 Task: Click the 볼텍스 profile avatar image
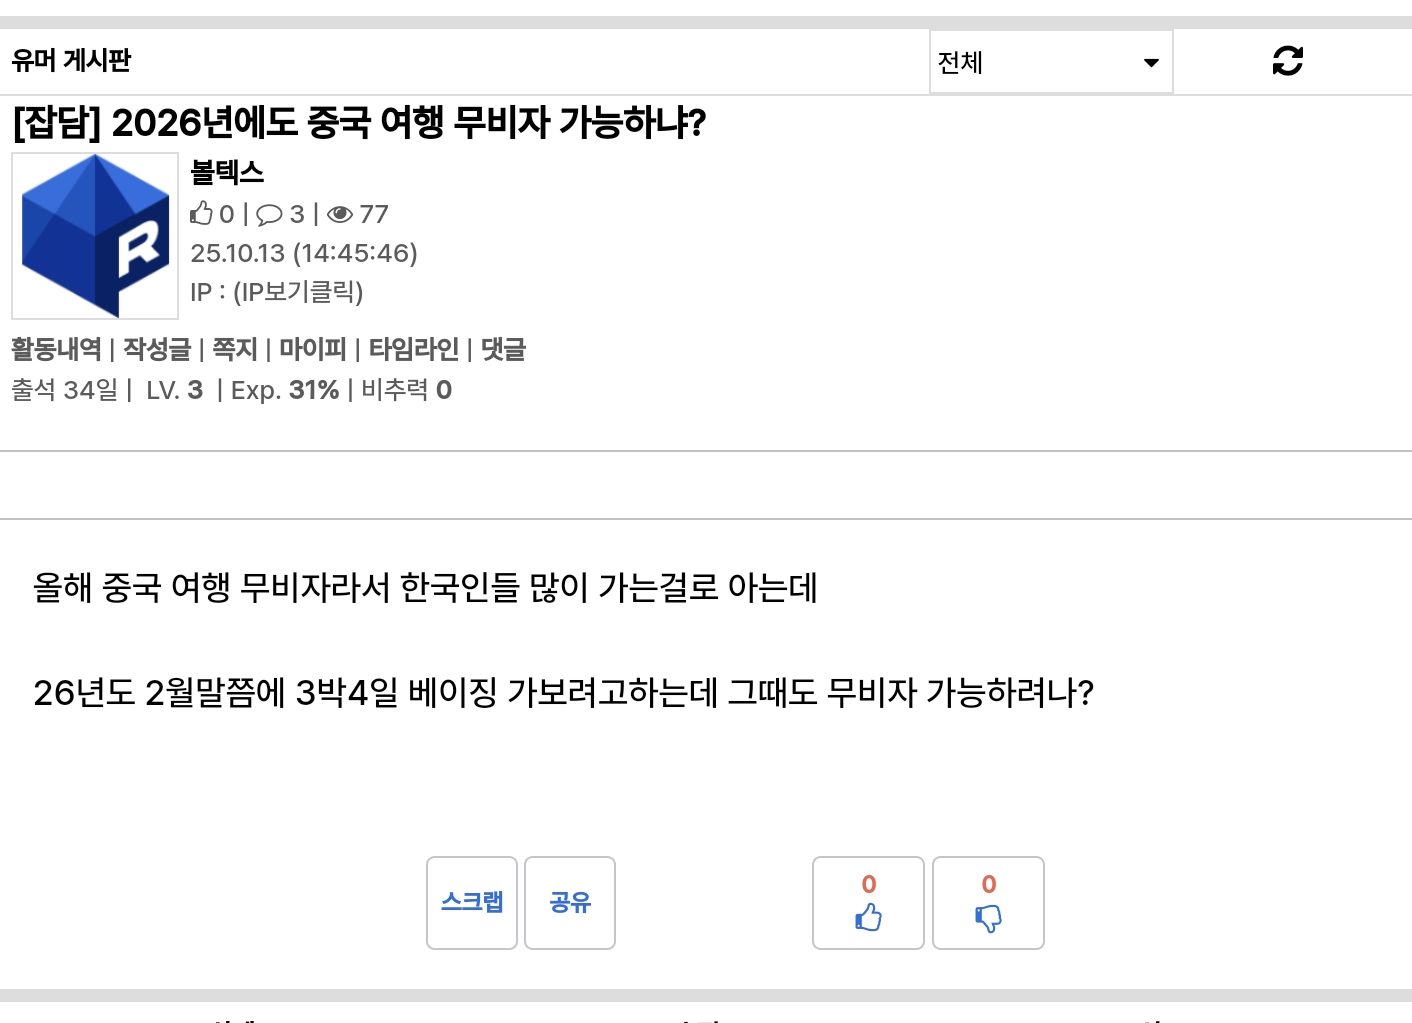pos(95,236)
